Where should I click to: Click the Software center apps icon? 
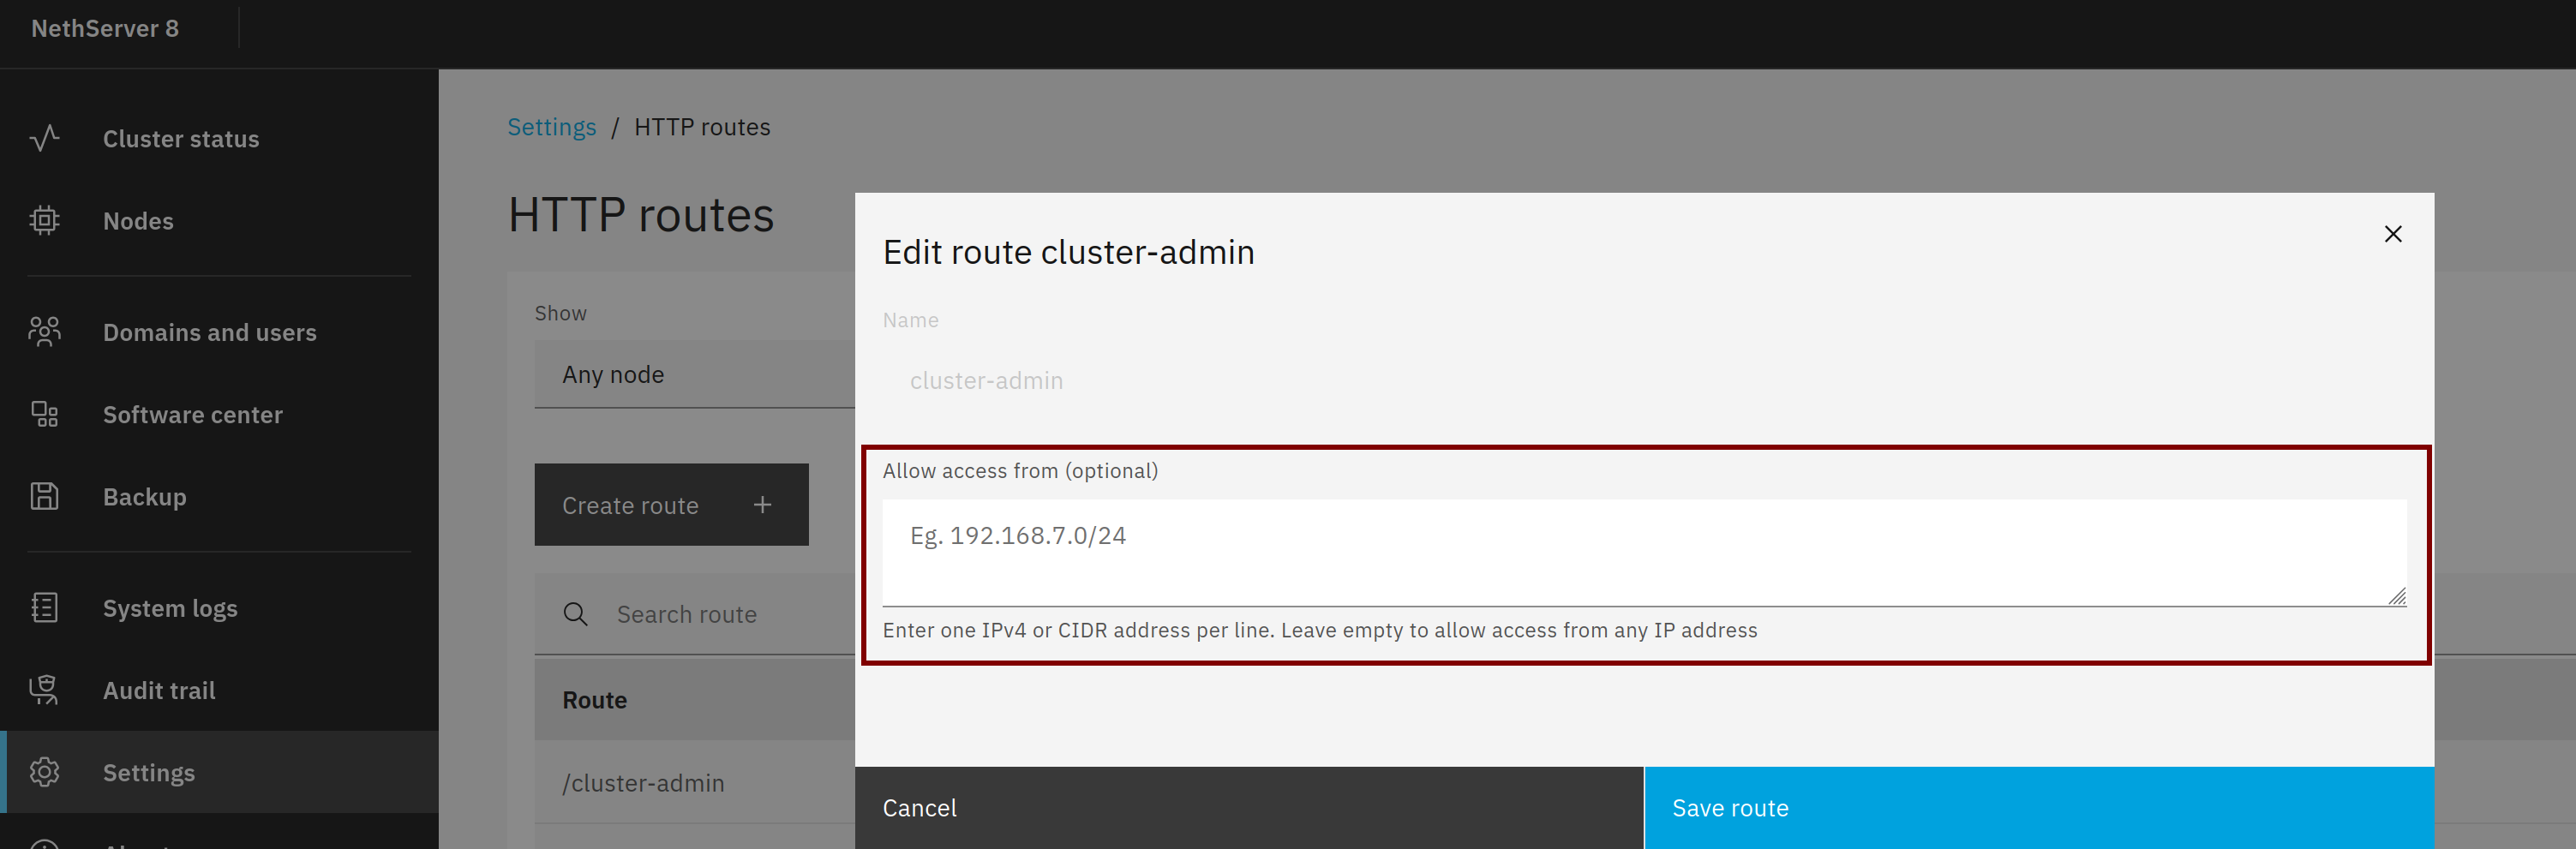[45, 414]
